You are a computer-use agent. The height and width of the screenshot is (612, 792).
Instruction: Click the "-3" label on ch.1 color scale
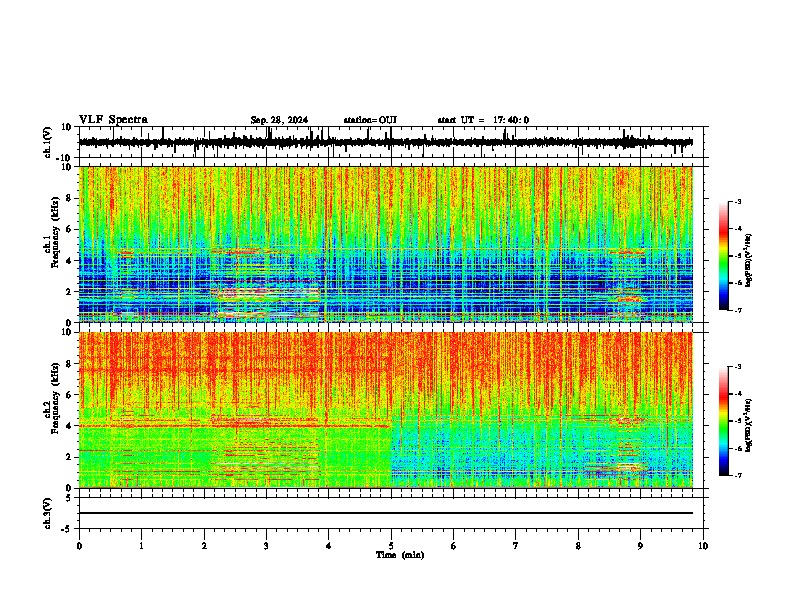pos(738,201)
